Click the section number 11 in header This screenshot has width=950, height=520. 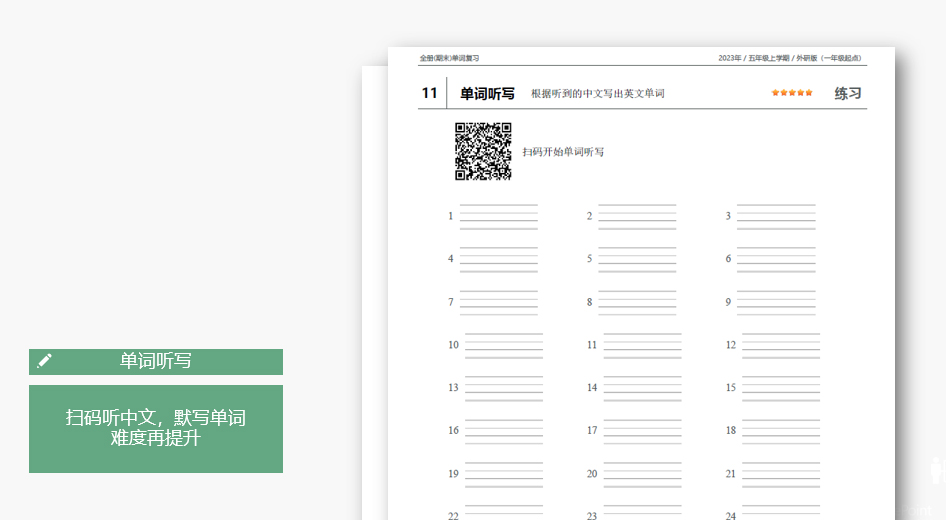click(x=430, y=93)
